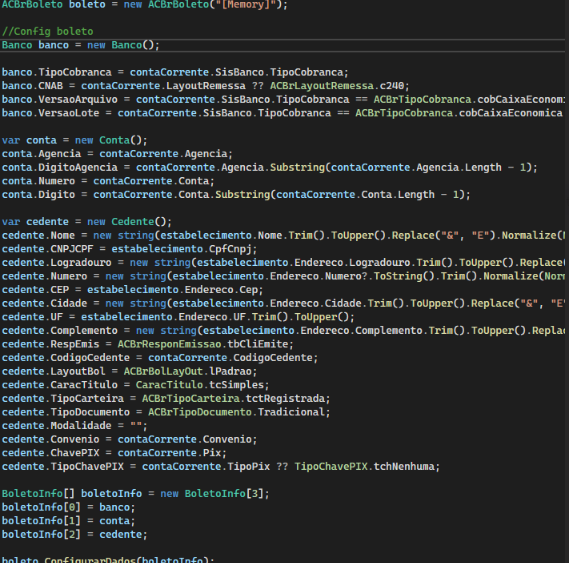Click 'Banco banco = new Banco();' line
Image resolution: width=569 pixels, height=563 pixels.
(x=81, y=45)
